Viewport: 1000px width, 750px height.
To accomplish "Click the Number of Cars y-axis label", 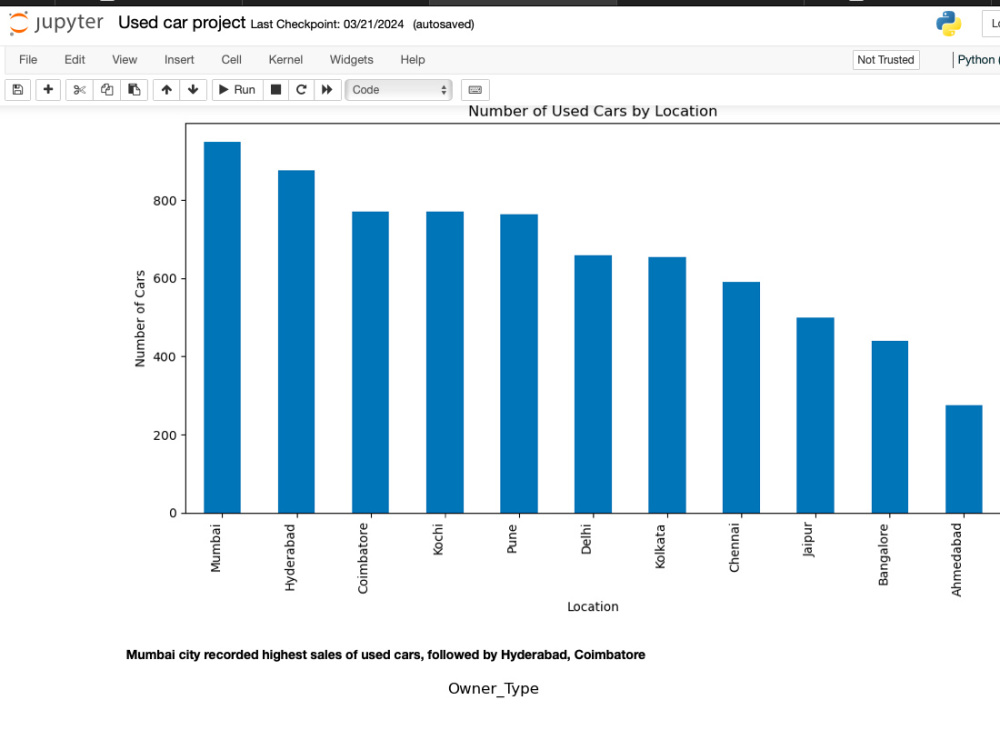I will tap(140, 318).
